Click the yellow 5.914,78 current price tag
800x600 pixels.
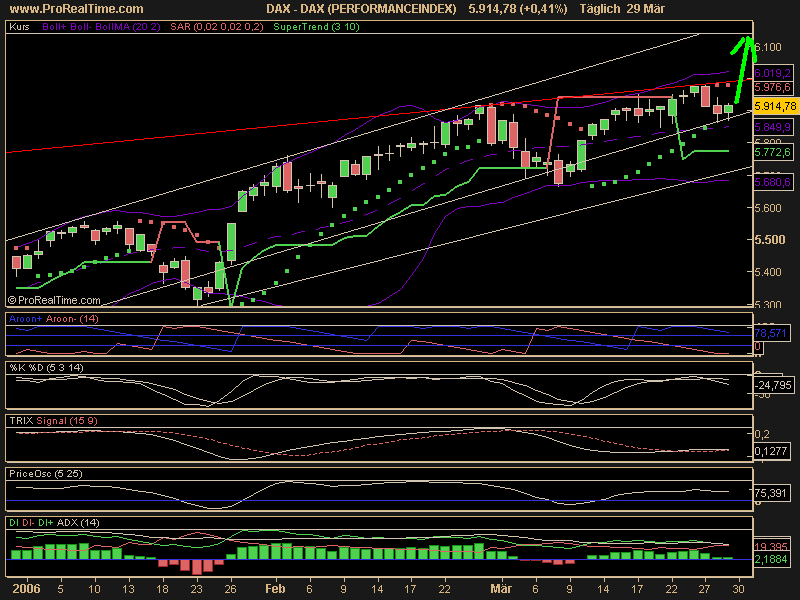[776, 106]
